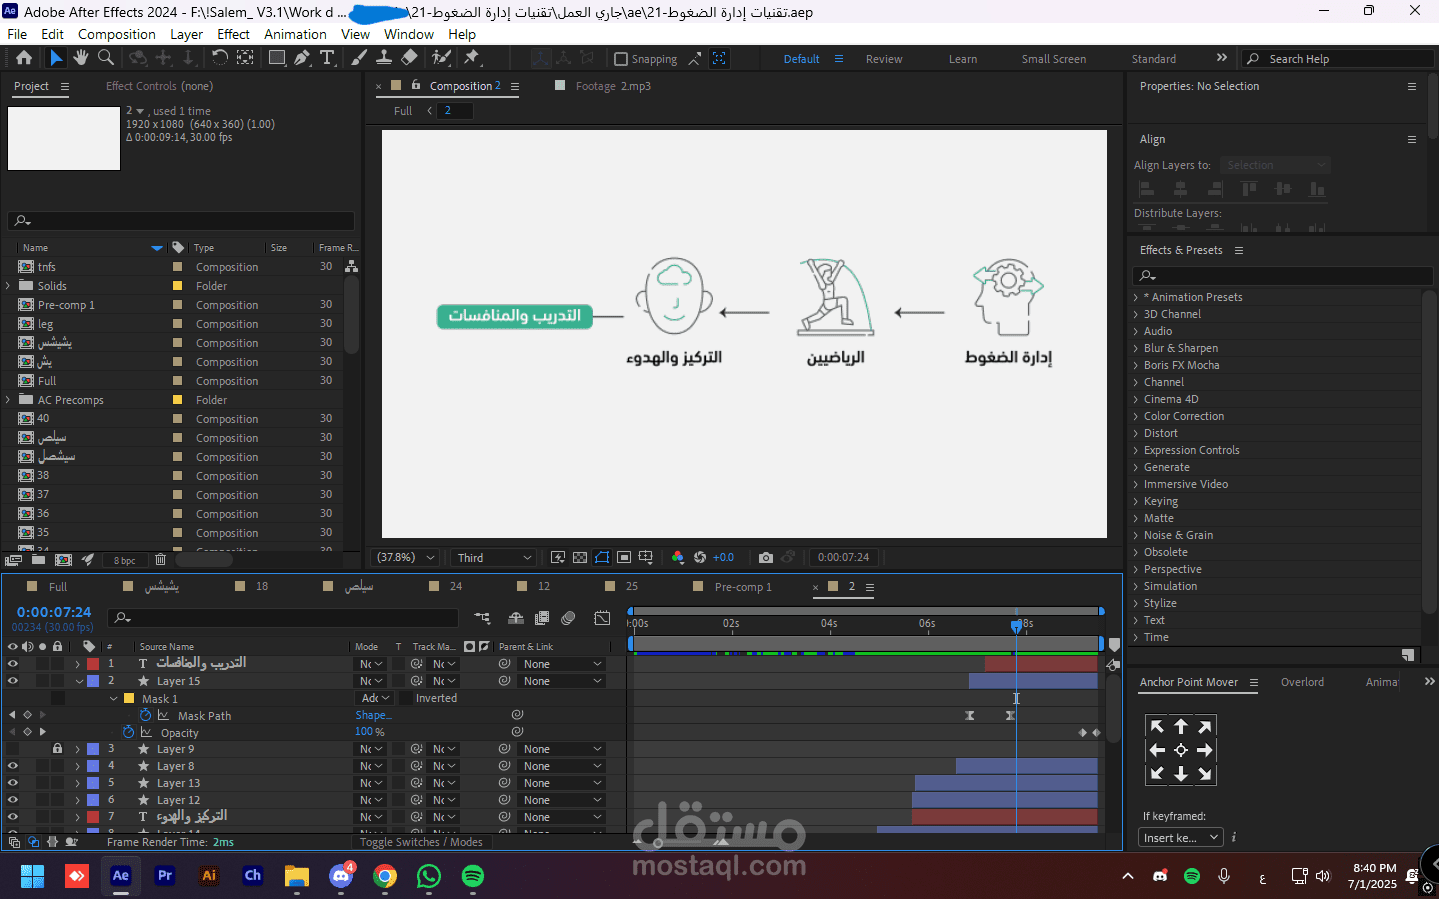Enable Motion Blur icon in timeline
The width and height of the screenshot is (1439, 899).
click(568, 619)
